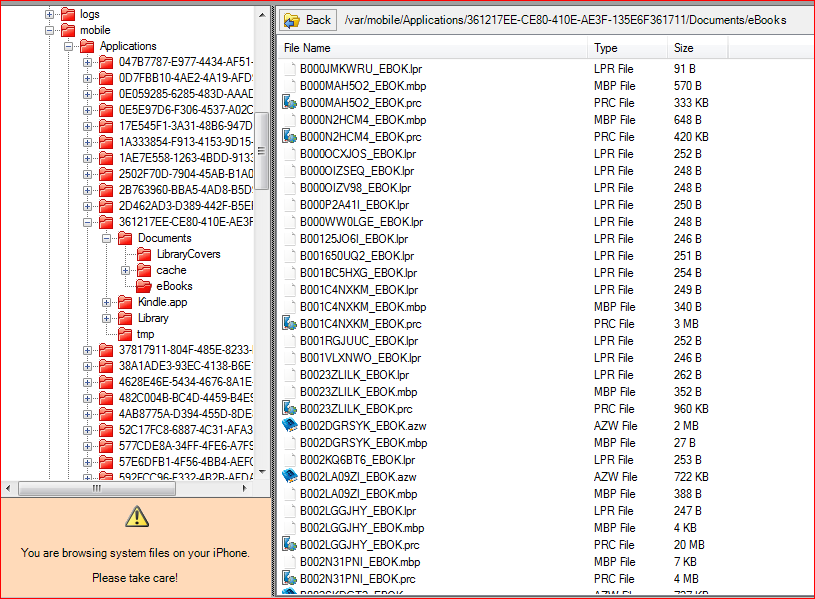This screenshot has width=815, height=599.
Task: Select the eBooks open folder icon
Action: [x=144, y=286]
